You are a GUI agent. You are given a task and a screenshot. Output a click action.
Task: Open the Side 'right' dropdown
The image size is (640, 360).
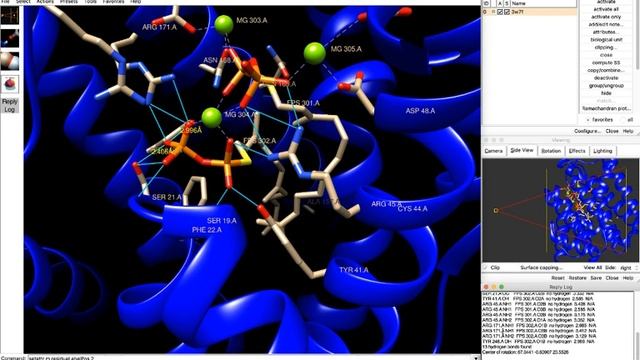628,268
